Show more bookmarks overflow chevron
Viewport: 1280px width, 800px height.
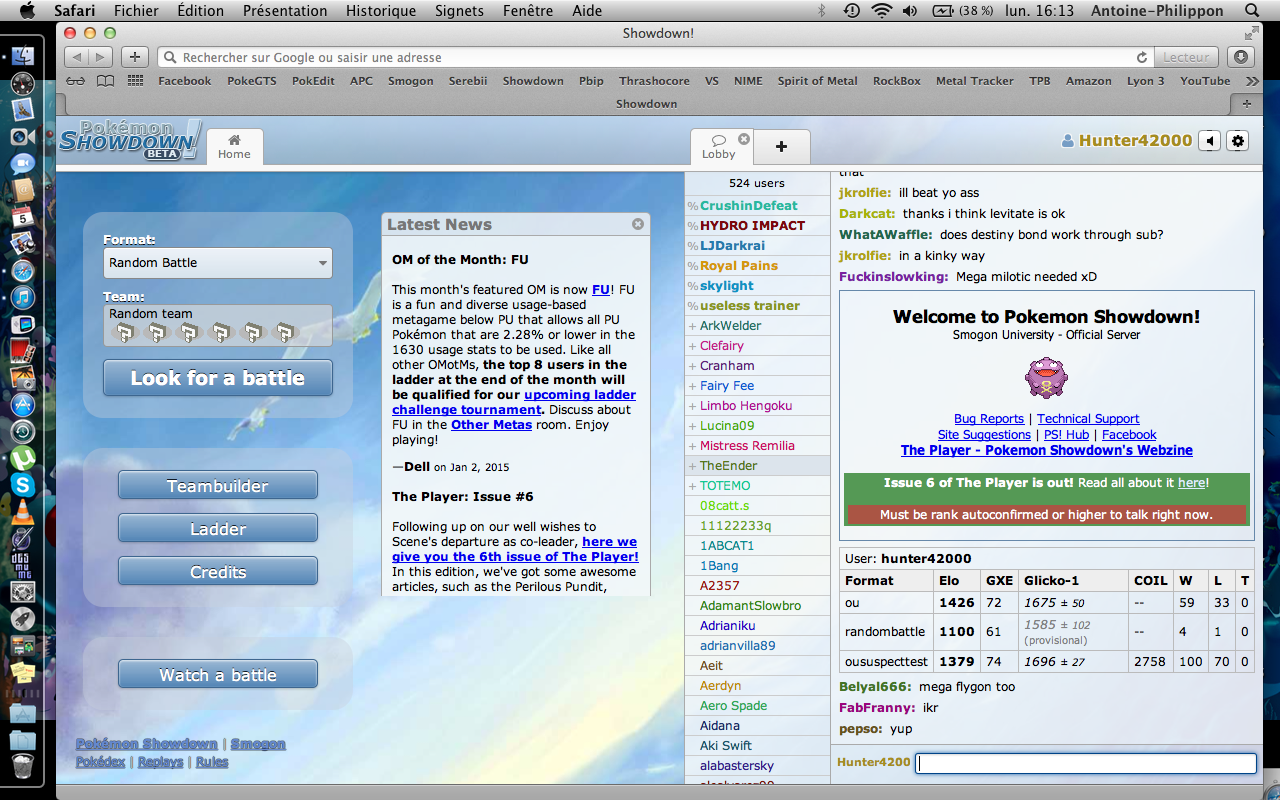[x=1252, y=81]
